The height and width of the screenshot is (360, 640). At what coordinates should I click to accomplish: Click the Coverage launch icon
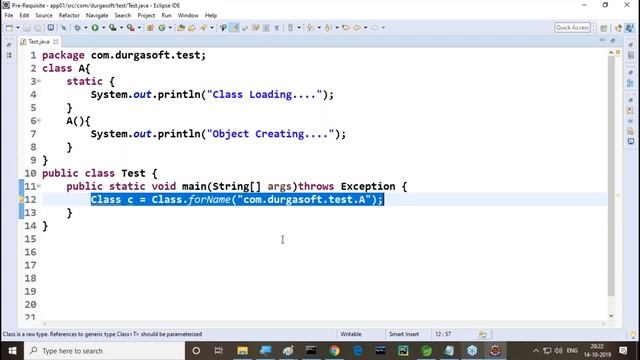point(113,28)
